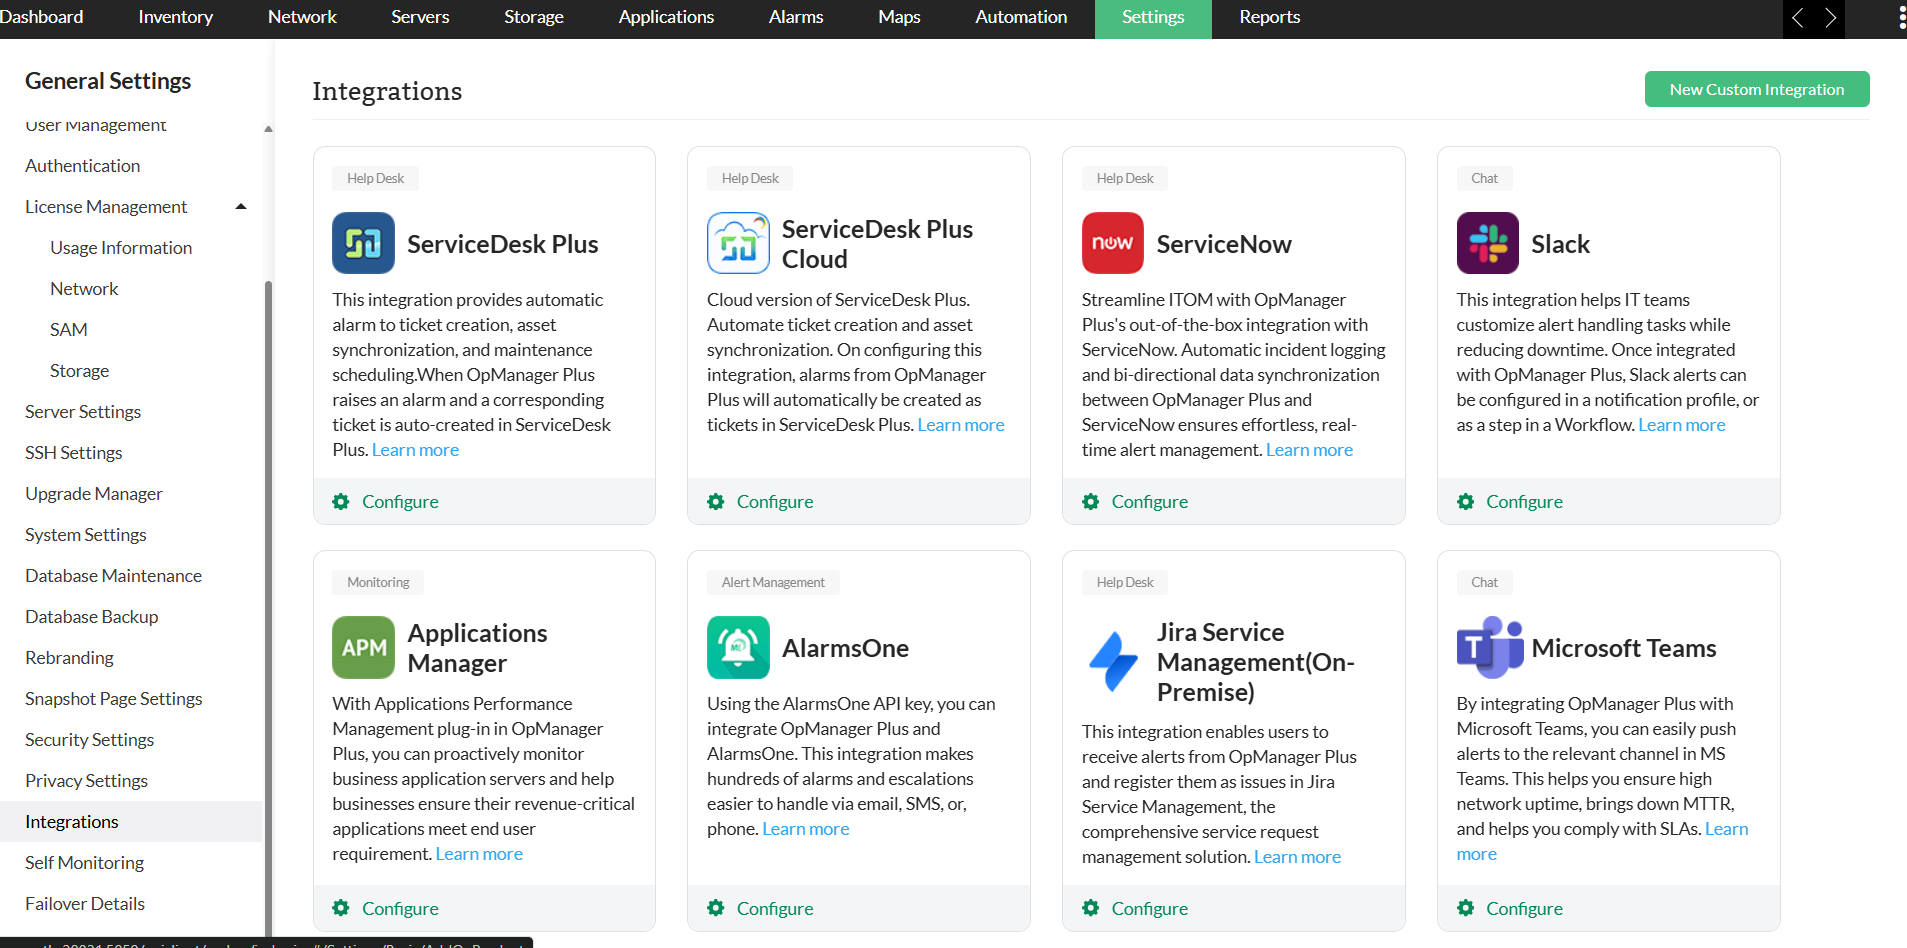Open the Servers tab

click(x=420, y=17)
